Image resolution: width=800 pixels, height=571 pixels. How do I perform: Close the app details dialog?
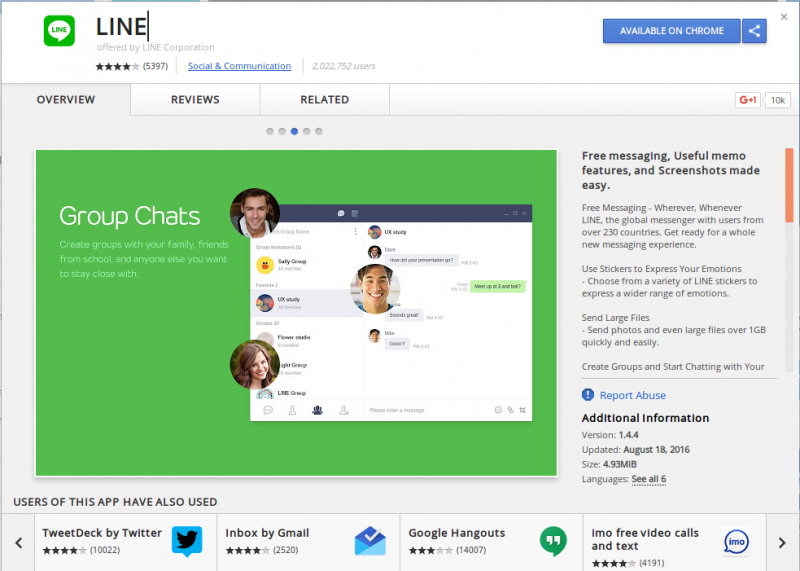(x=784, y=17)
